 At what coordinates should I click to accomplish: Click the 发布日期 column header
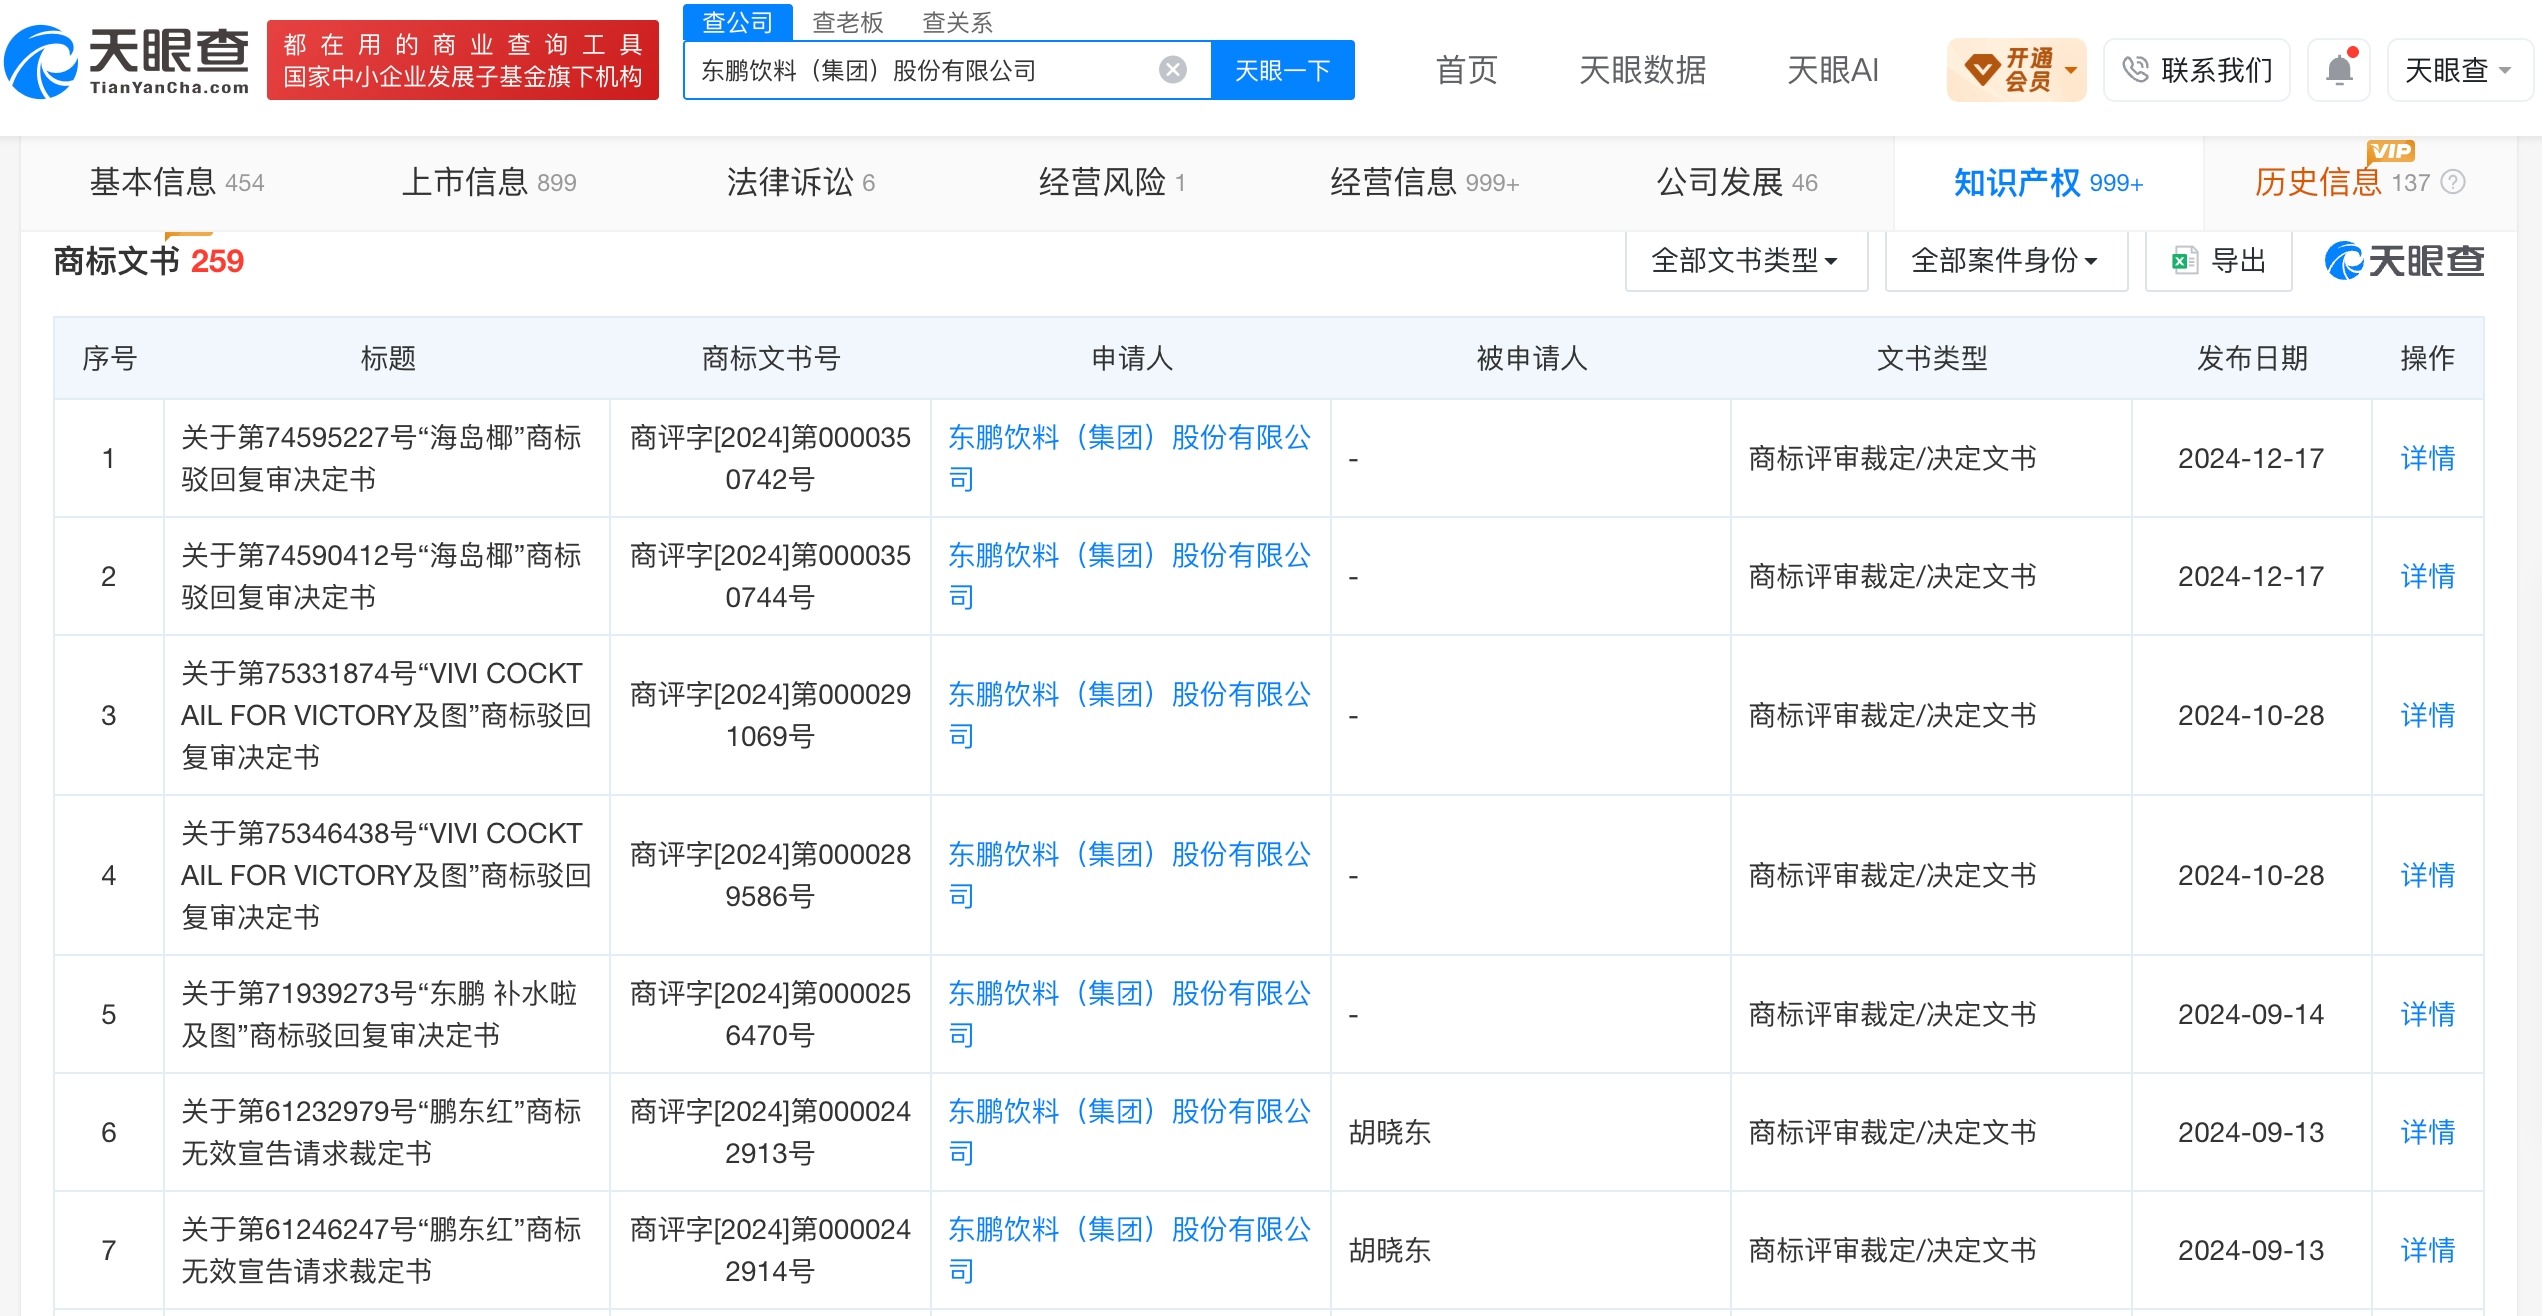[2251, 358]
